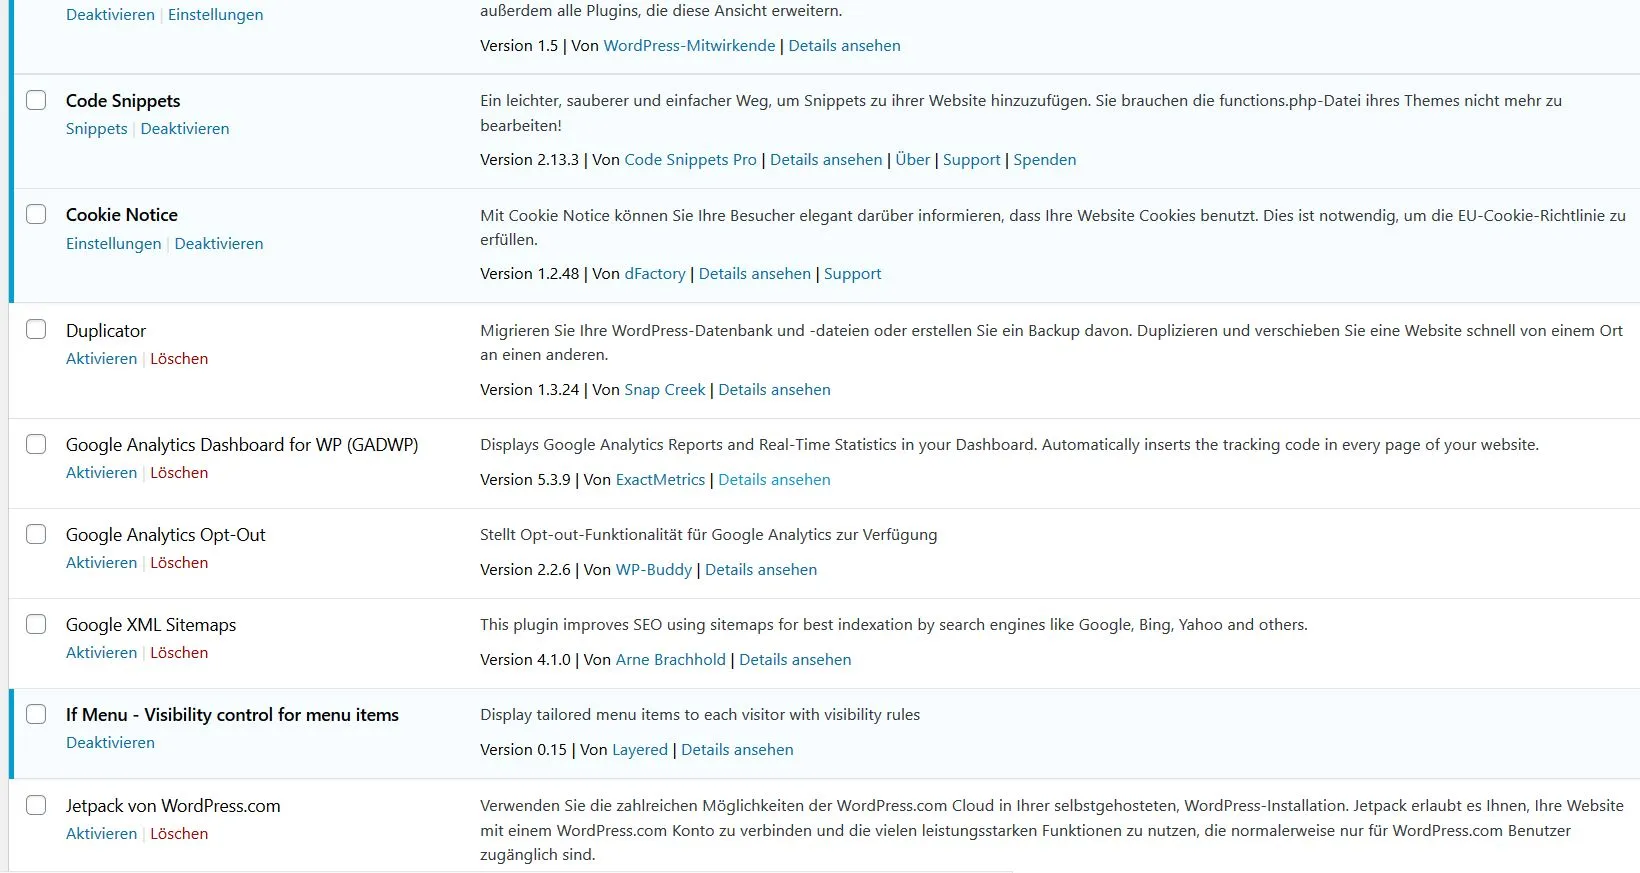
Task: Open Einstellungen link in the topmost row
Action: (216, 15)
